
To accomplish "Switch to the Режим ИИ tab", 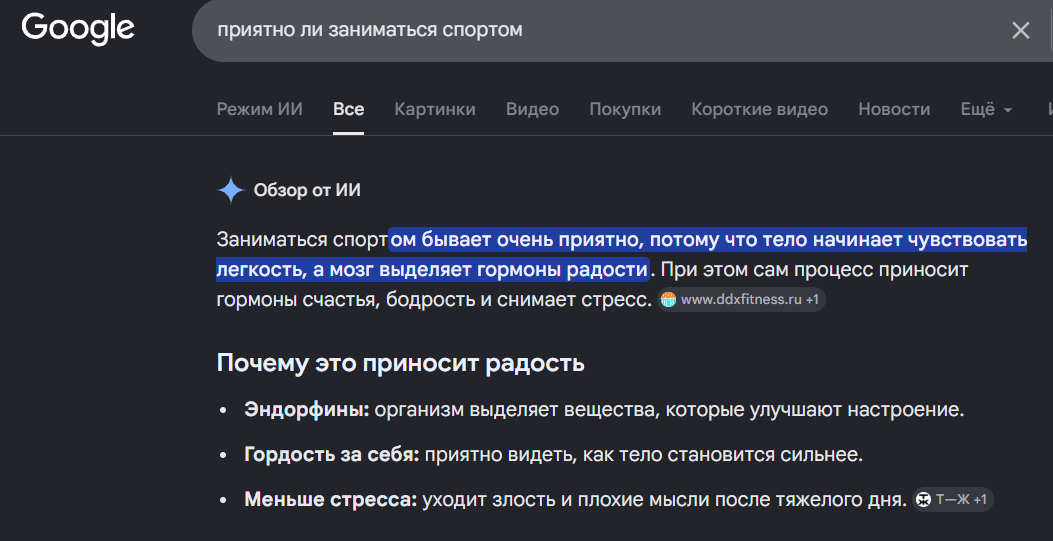I will 259,109.
